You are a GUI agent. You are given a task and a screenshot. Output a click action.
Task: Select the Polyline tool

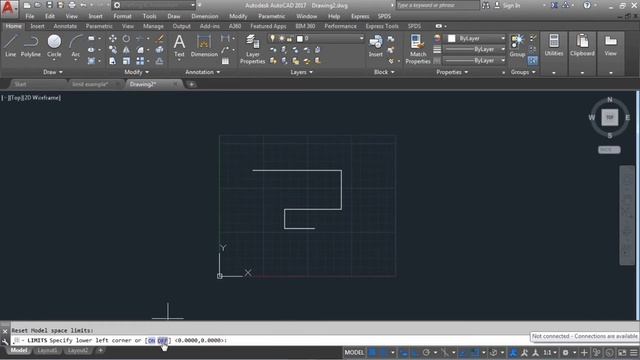tap(31, 45)
